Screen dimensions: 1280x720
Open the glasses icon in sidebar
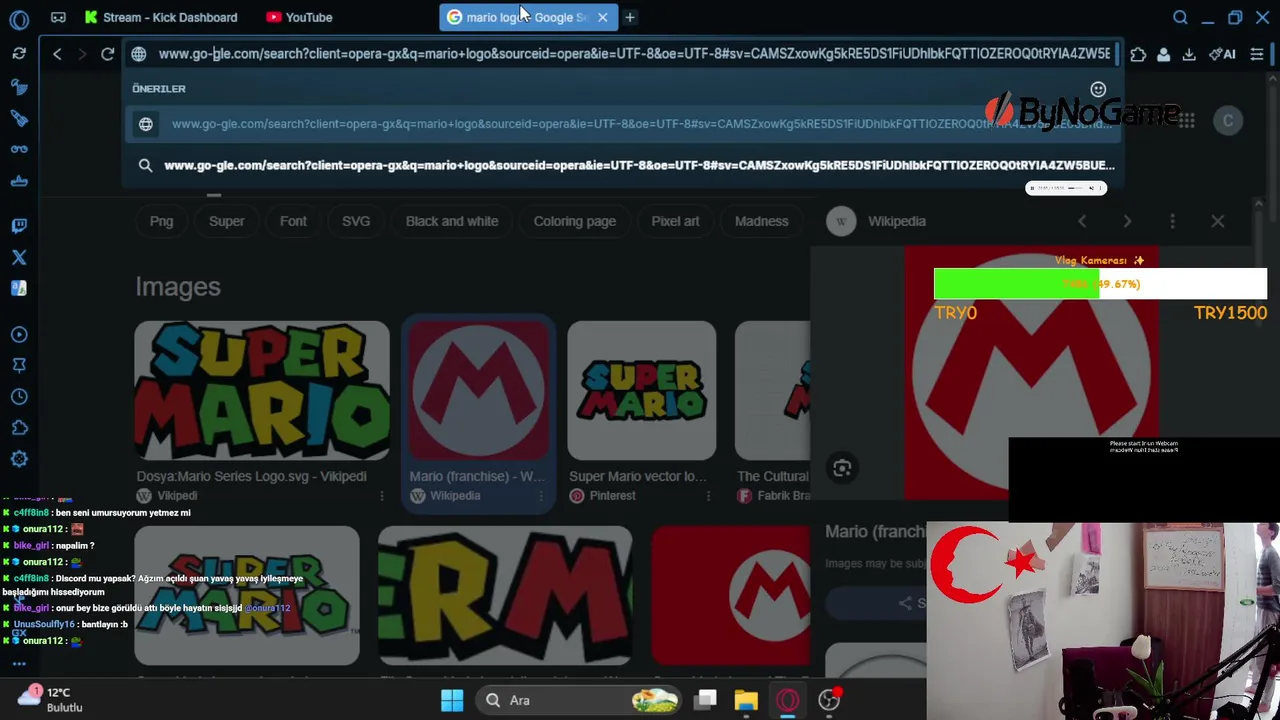click(x=19, y=149)
